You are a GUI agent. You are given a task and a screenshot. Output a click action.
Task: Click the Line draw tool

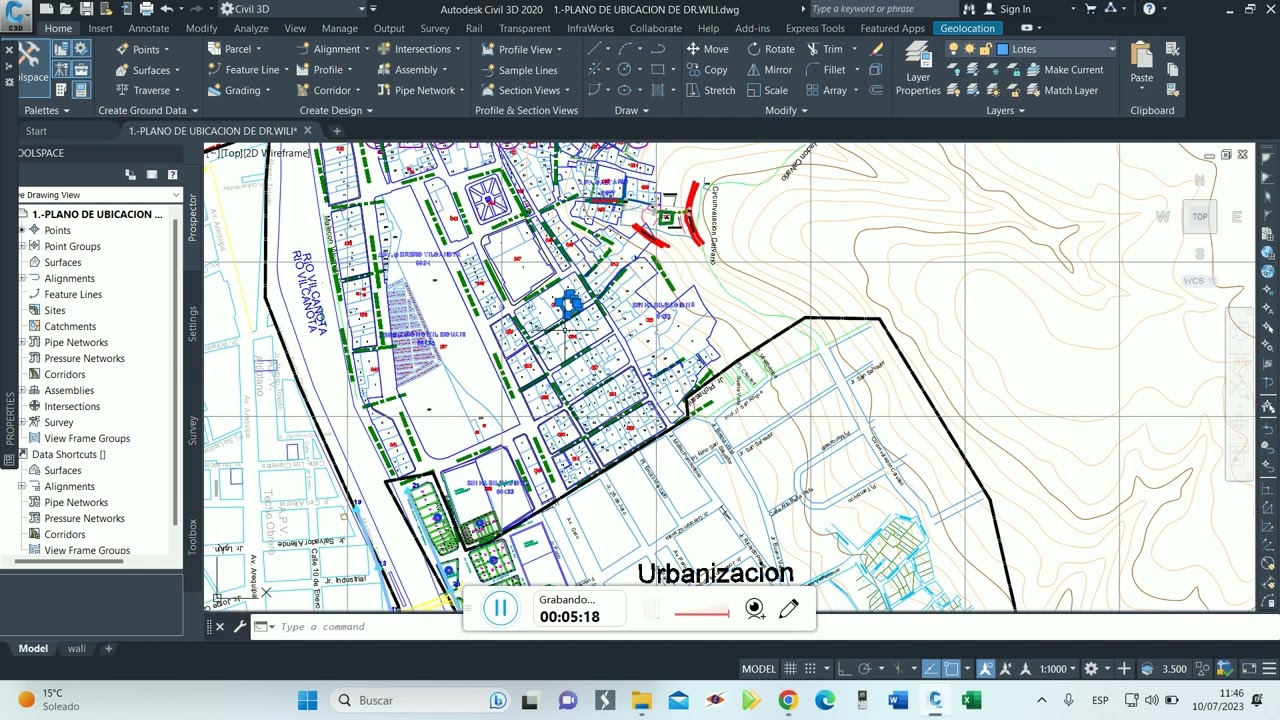tap(595, 49)
